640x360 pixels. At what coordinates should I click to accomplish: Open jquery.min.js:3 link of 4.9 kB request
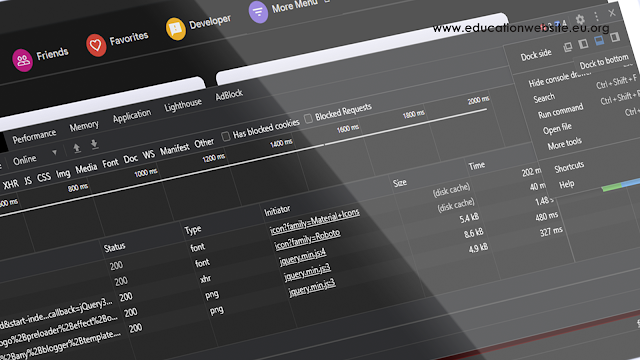pyautogui.click(x=312, y=287)
